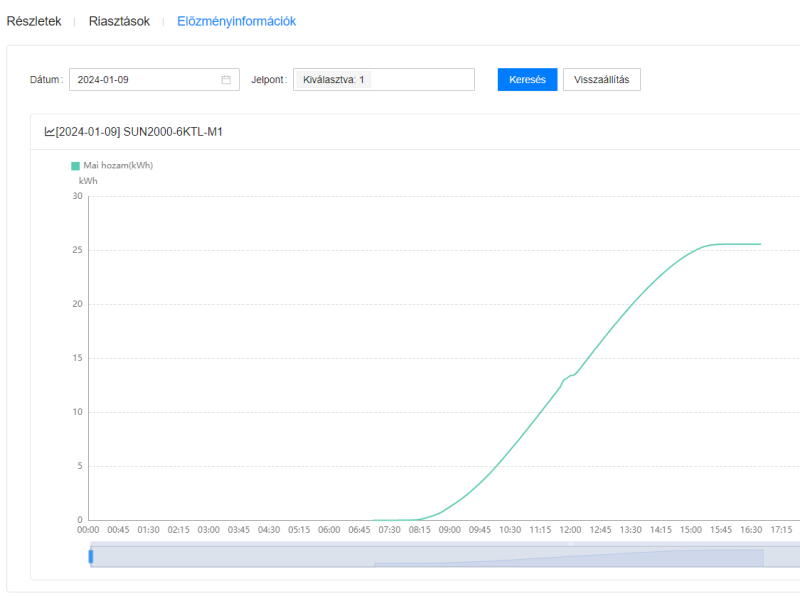Click the Keresés search button
This screenshot has width=800, height=596.
pos(527,80)
